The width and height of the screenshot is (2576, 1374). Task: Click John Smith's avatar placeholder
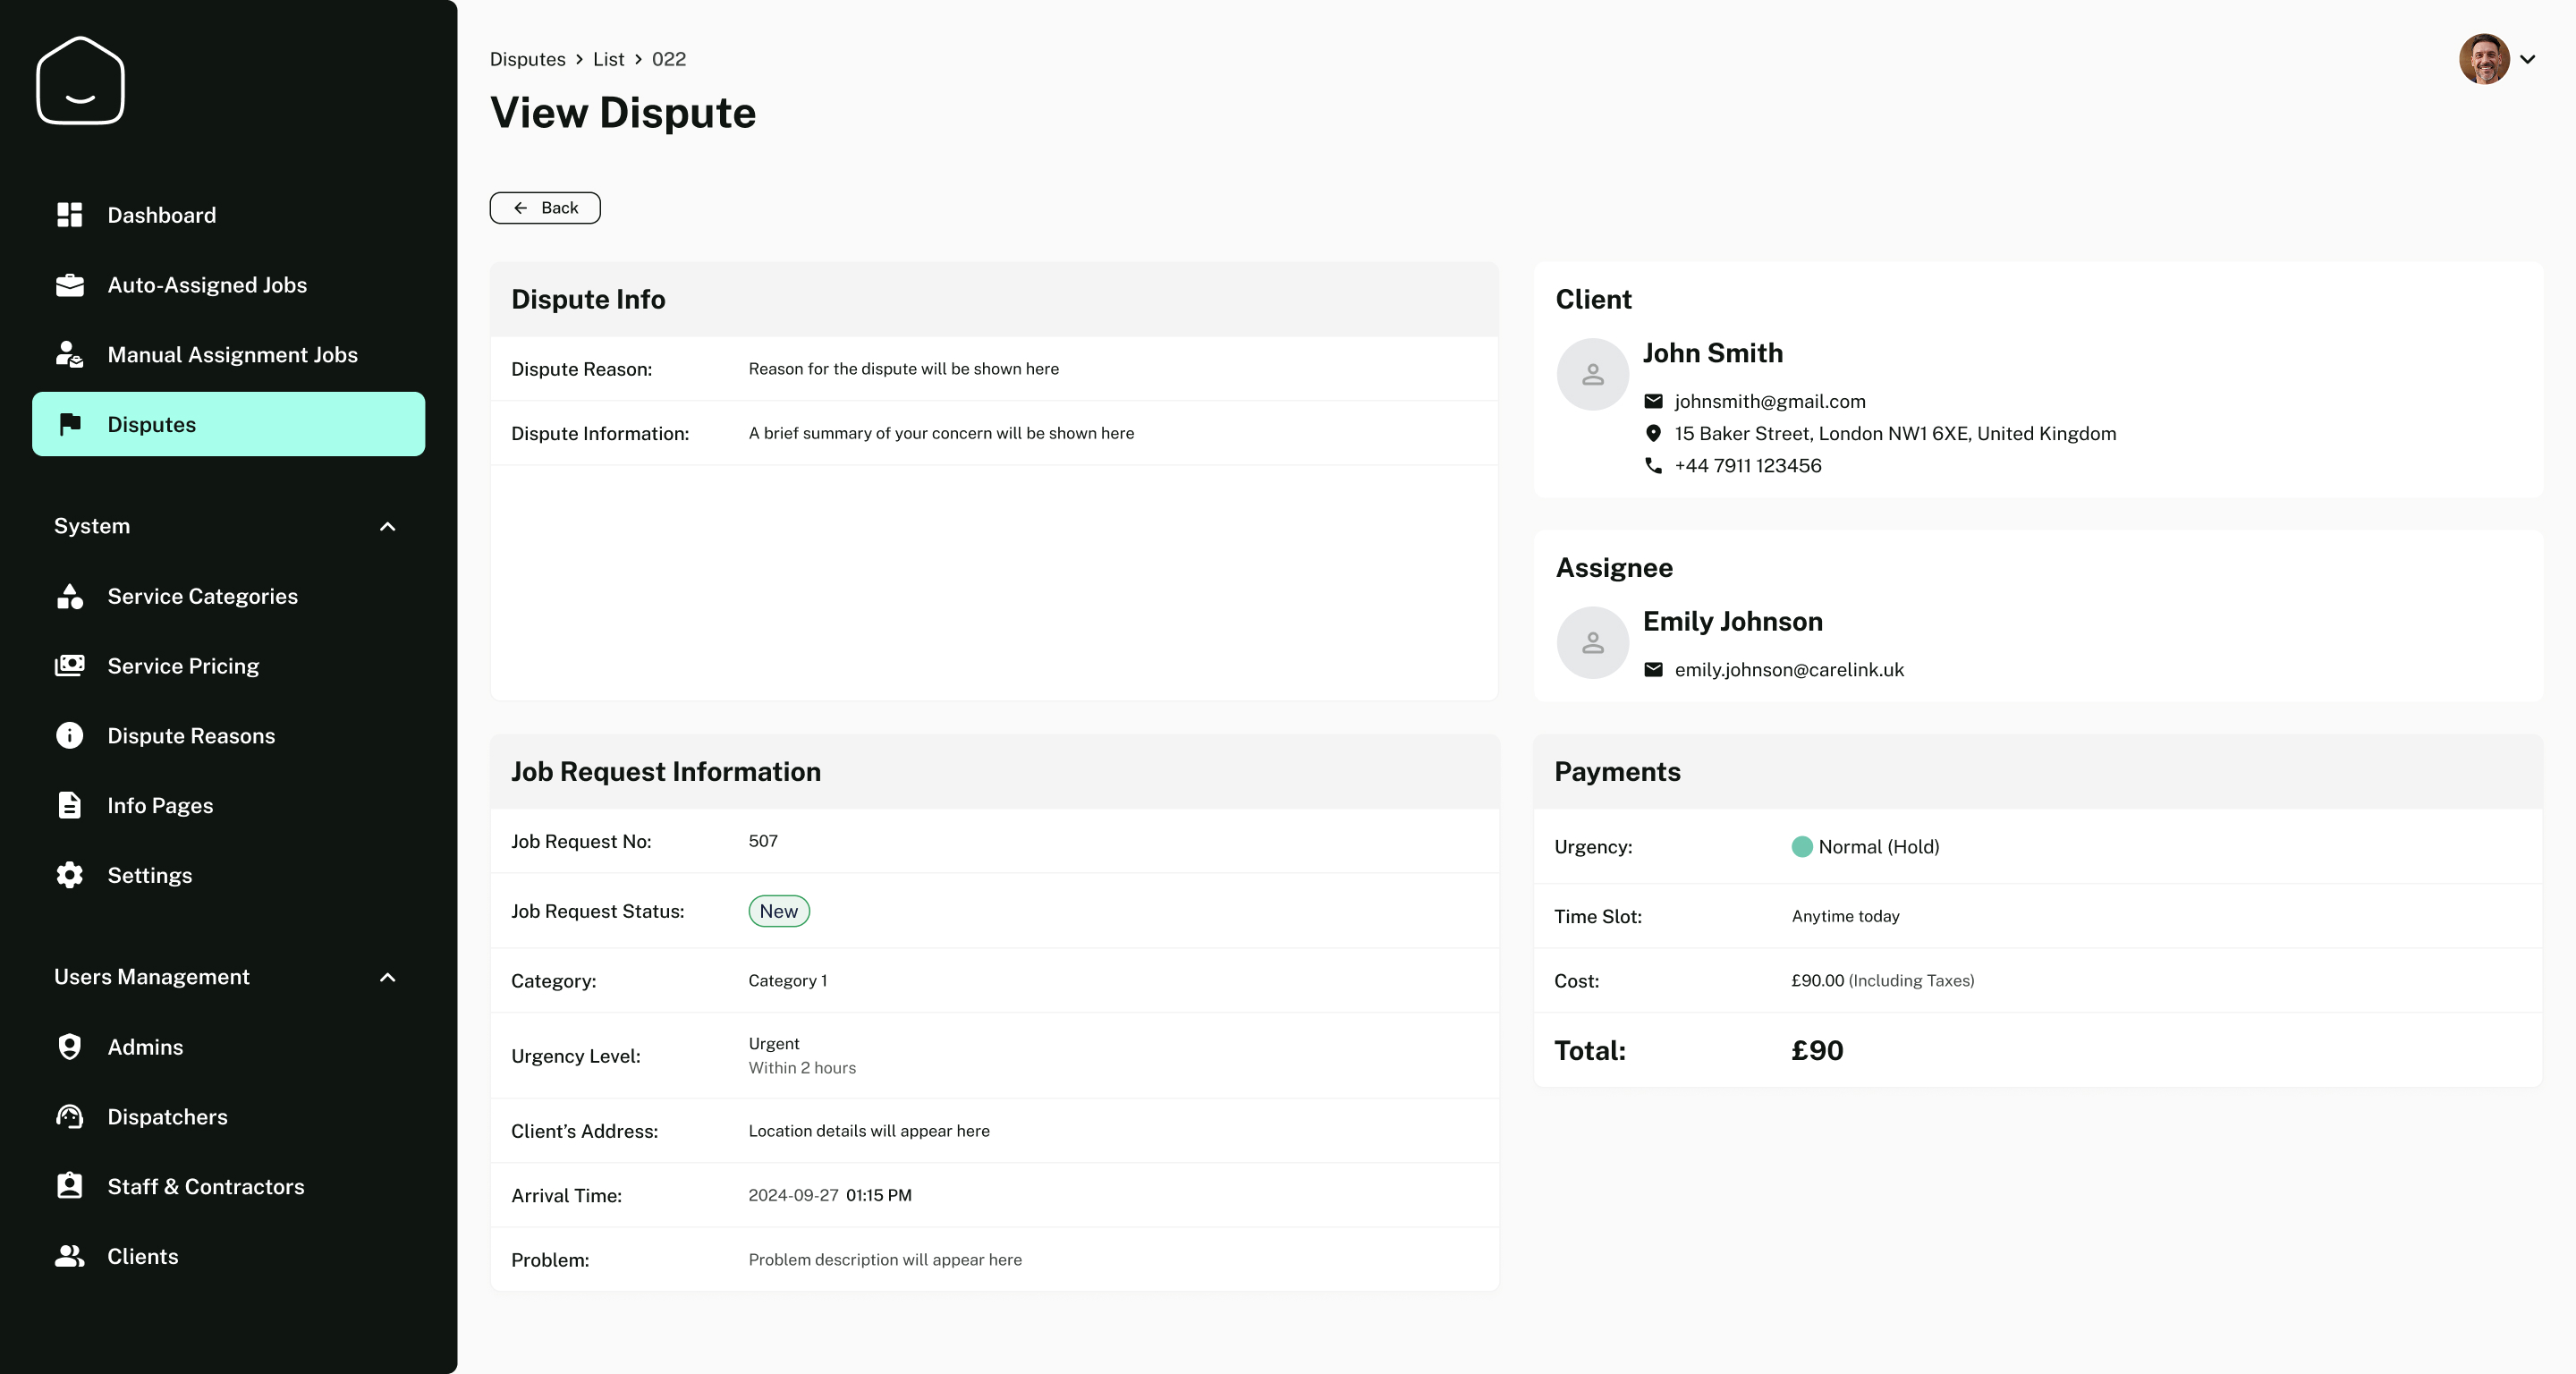(x=1592, y=374)
